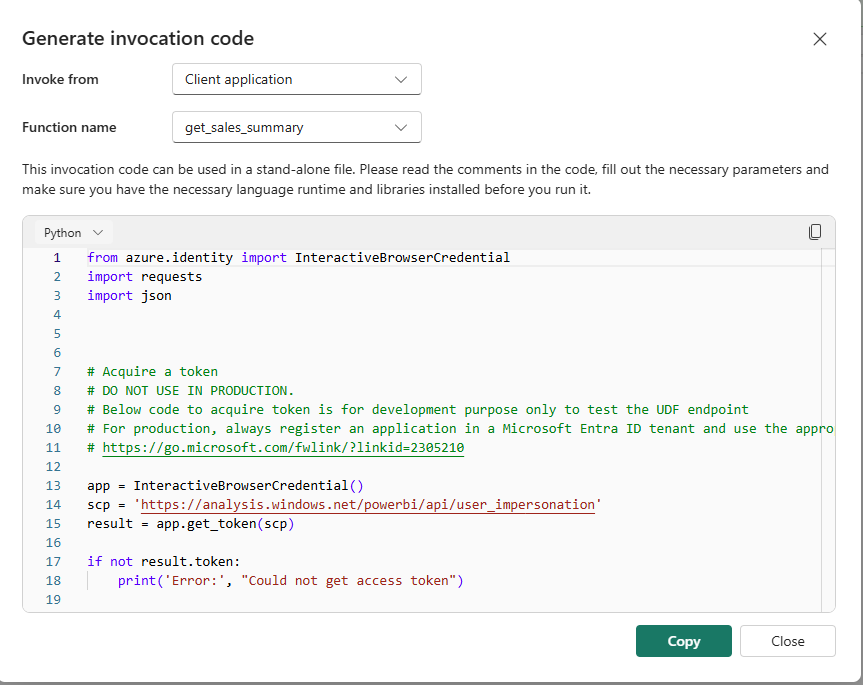
Task: Click line number 19 in the gutter
Action: pyautogui.click(x=53, y=600)
